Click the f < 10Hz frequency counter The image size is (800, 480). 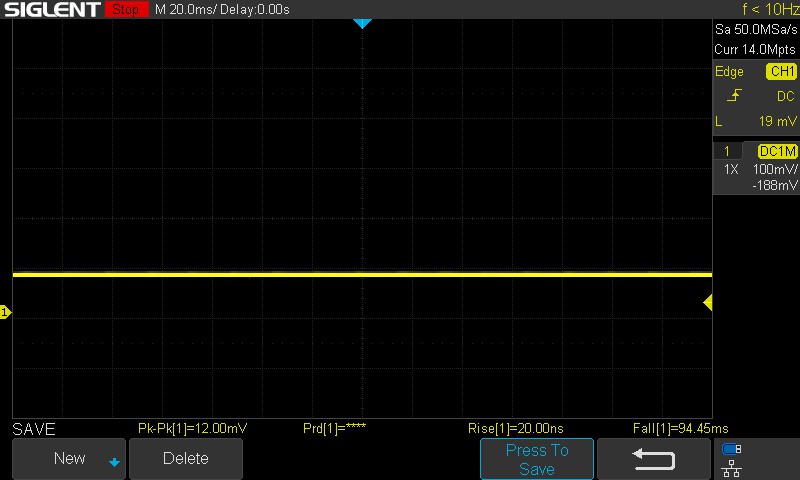pyautogui.click(x=770, y=9)
